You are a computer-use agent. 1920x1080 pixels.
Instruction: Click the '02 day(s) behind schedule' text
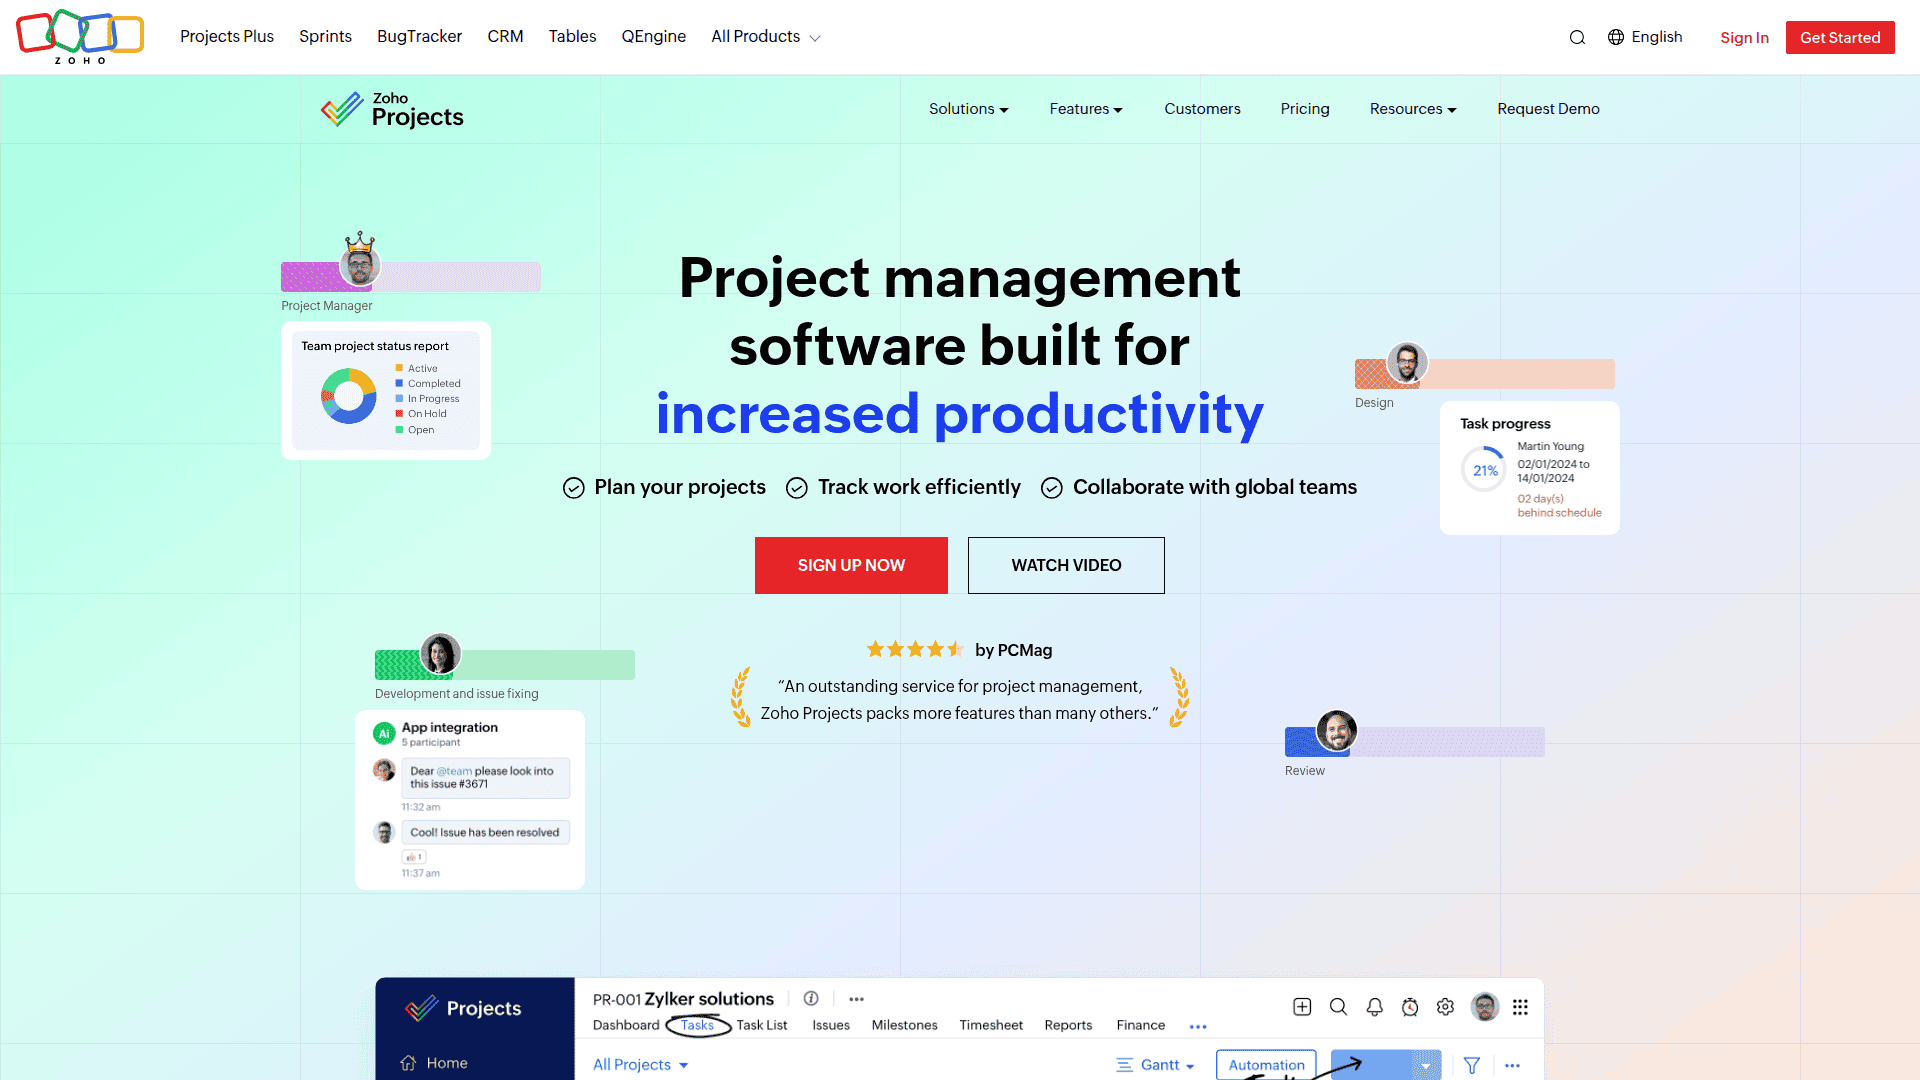(1559, 506)
